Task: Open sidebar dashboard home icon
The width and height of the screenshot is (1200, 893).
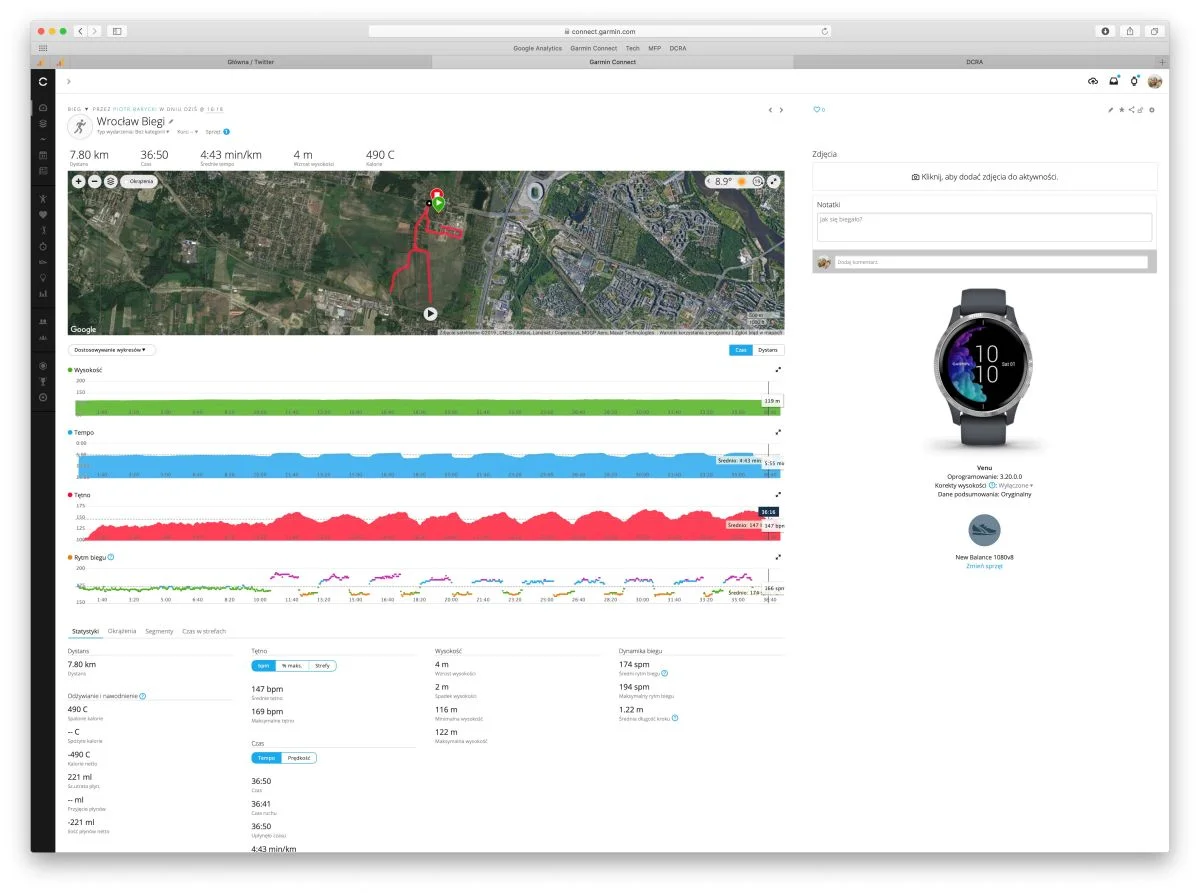Action: coord(43,107)
